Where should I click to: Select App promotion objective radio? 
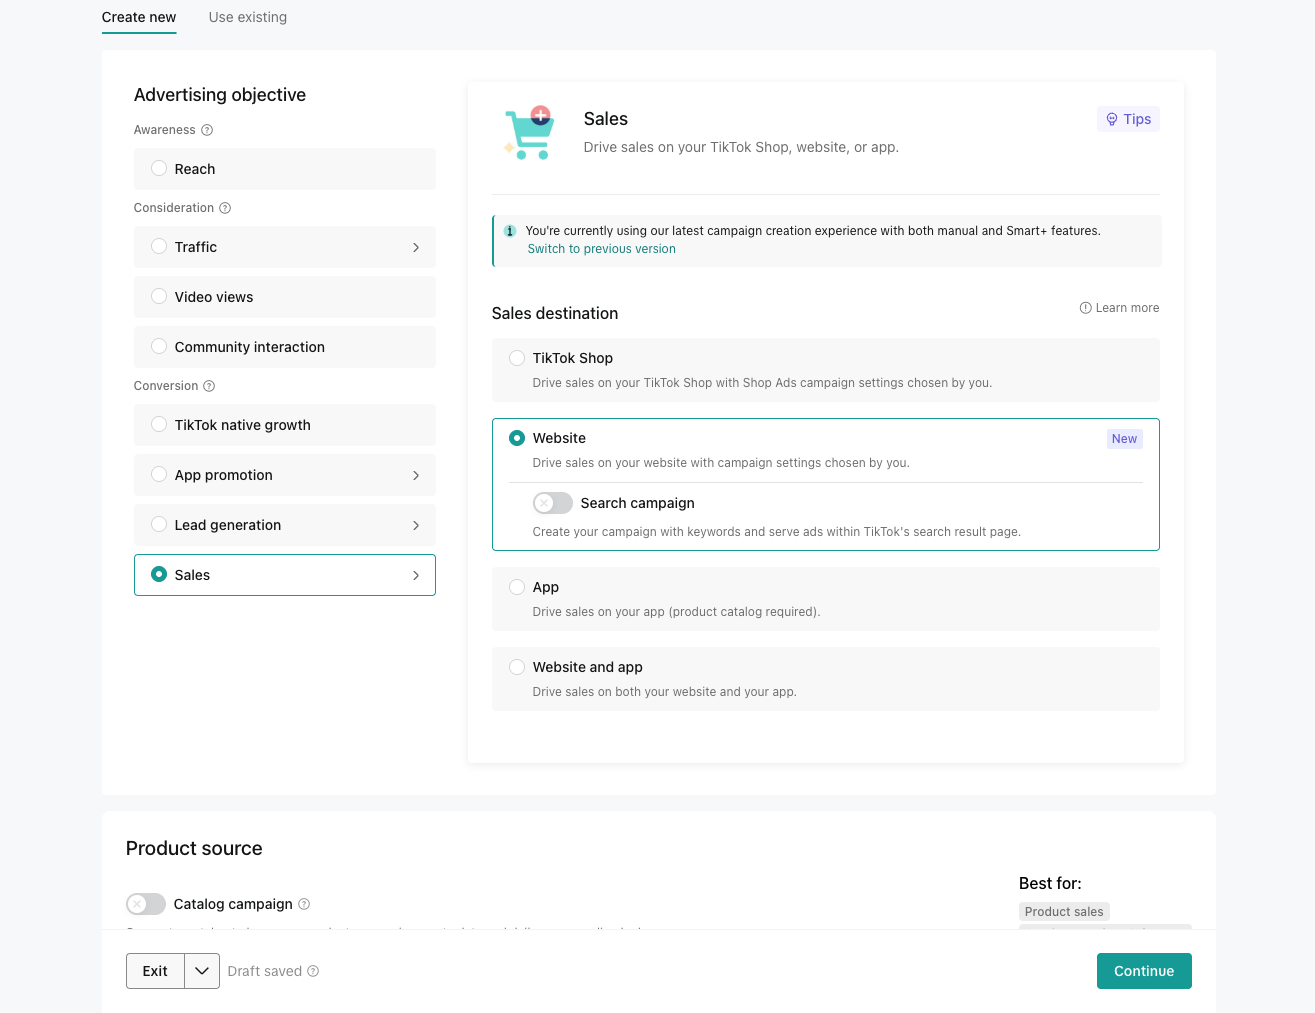pyautogui.click(x=159, y=474)
